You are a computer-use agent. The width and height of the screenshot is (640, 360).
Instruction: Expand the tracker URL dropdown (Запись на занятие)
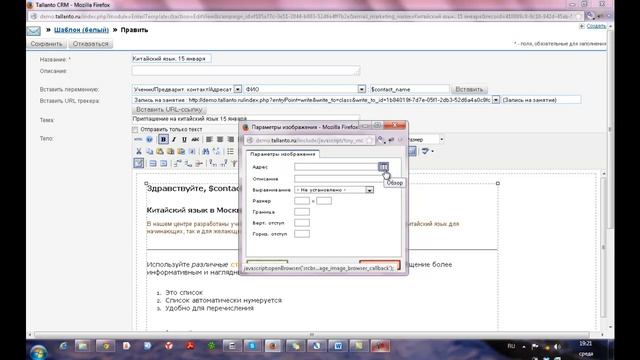[x=496, y=100]
